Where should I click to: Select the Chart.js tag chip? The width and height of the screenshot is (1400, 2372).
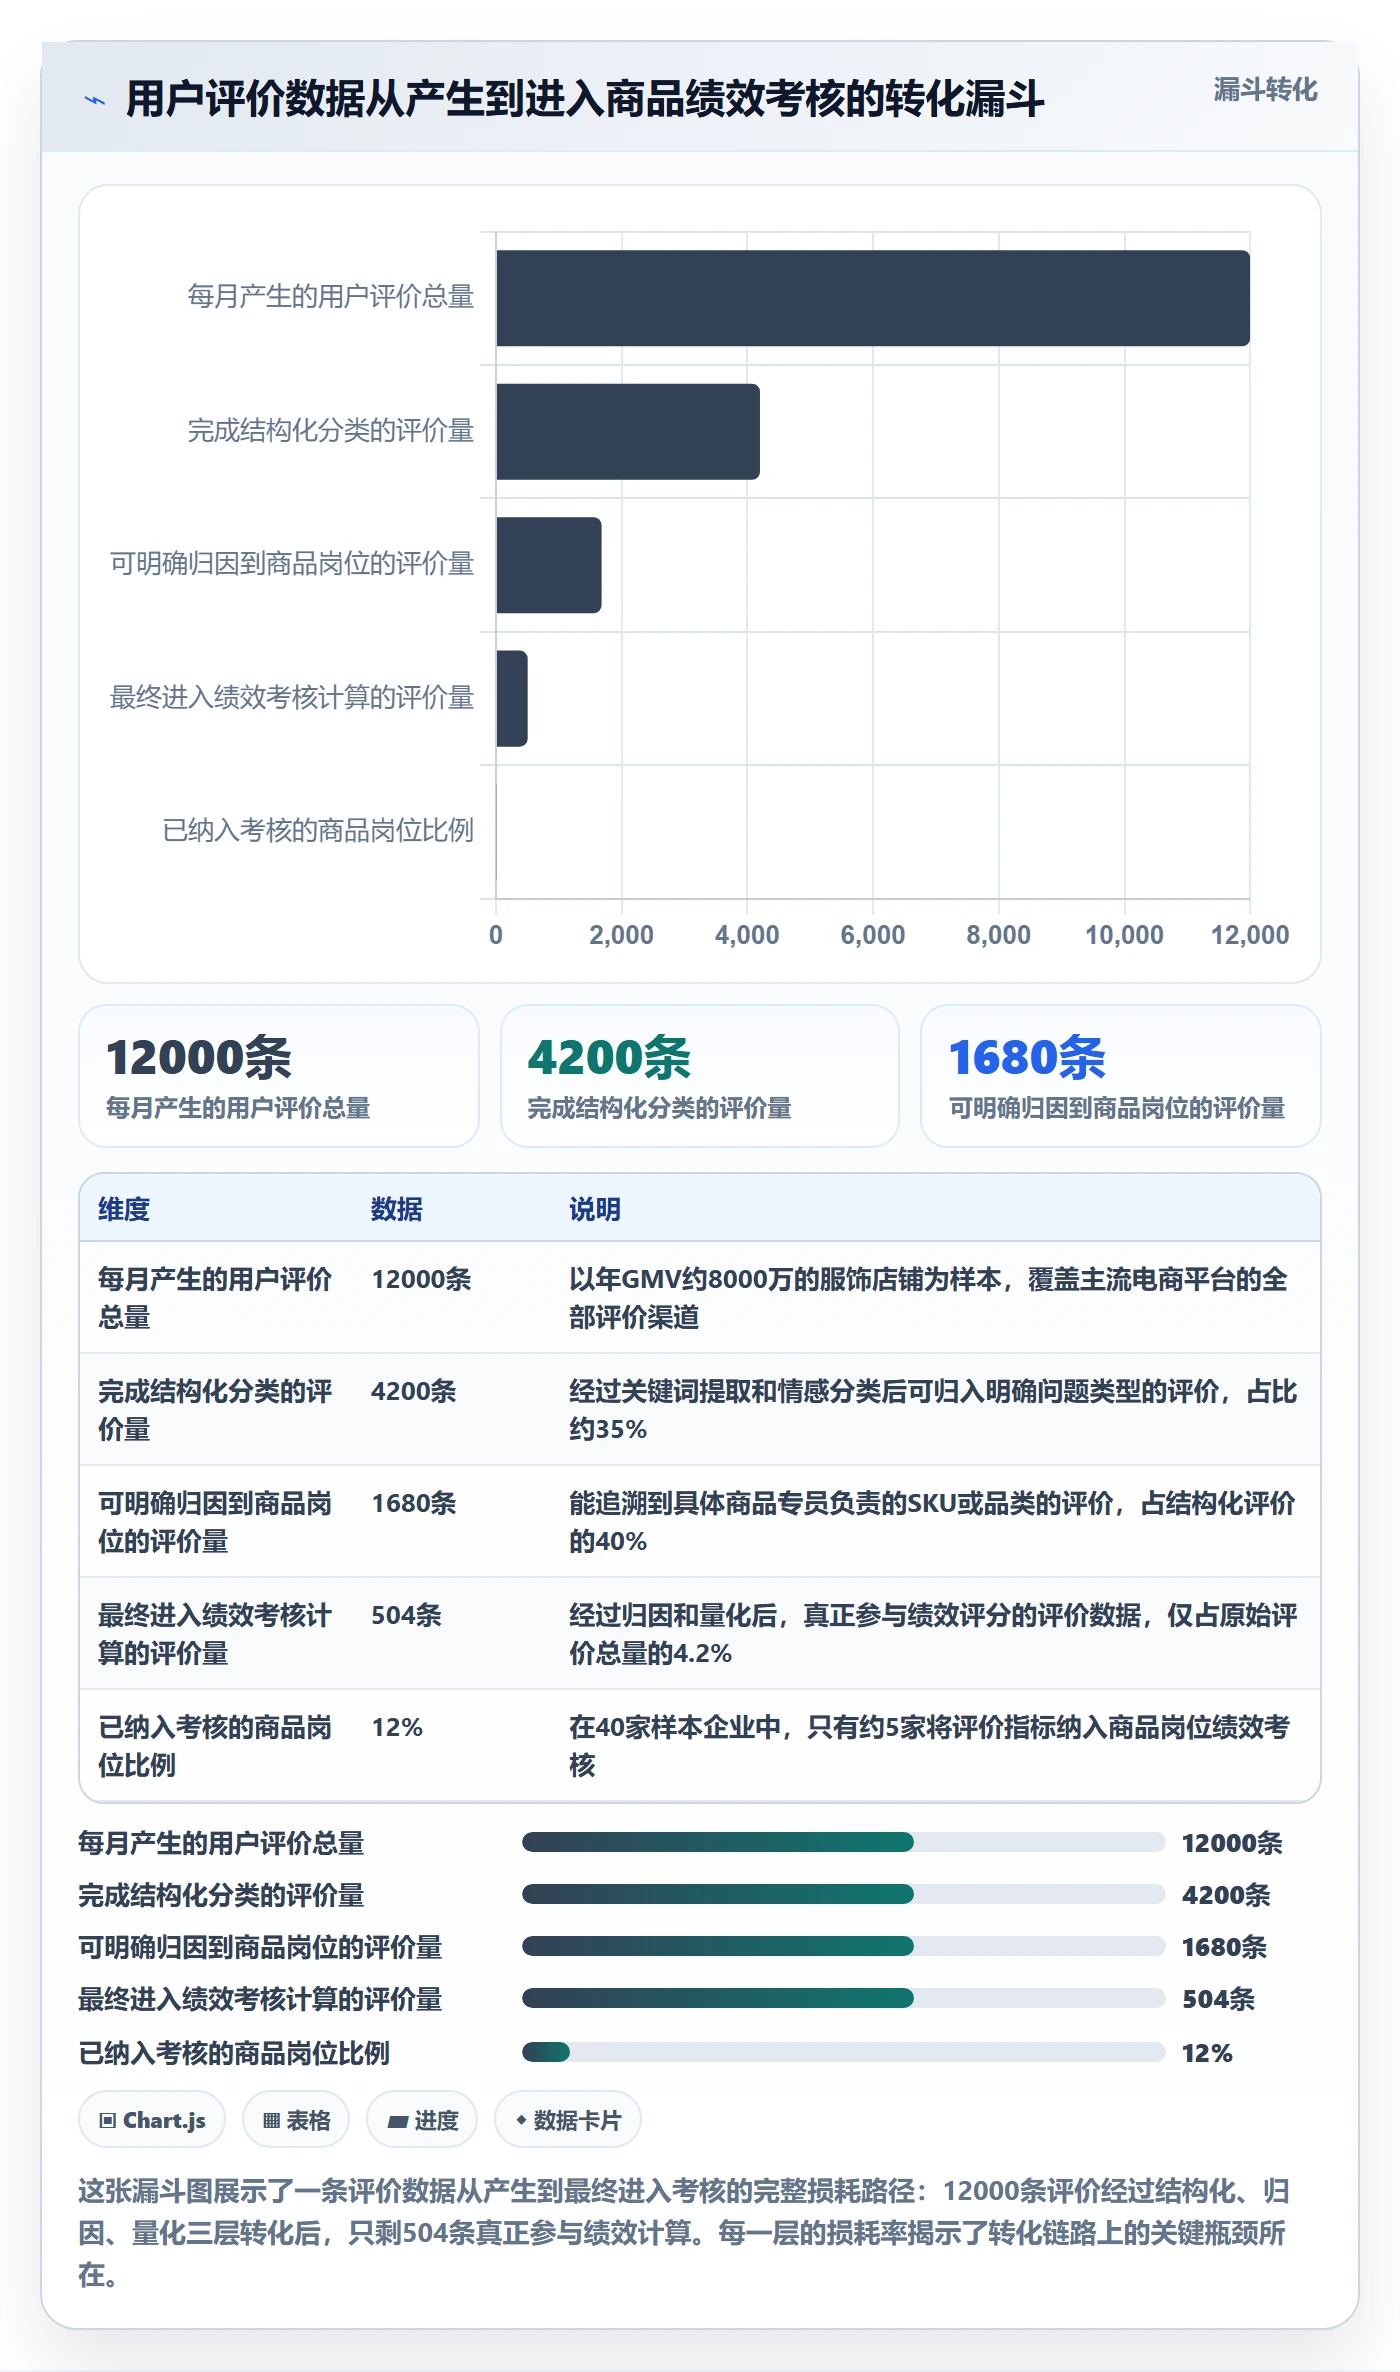152,2120
